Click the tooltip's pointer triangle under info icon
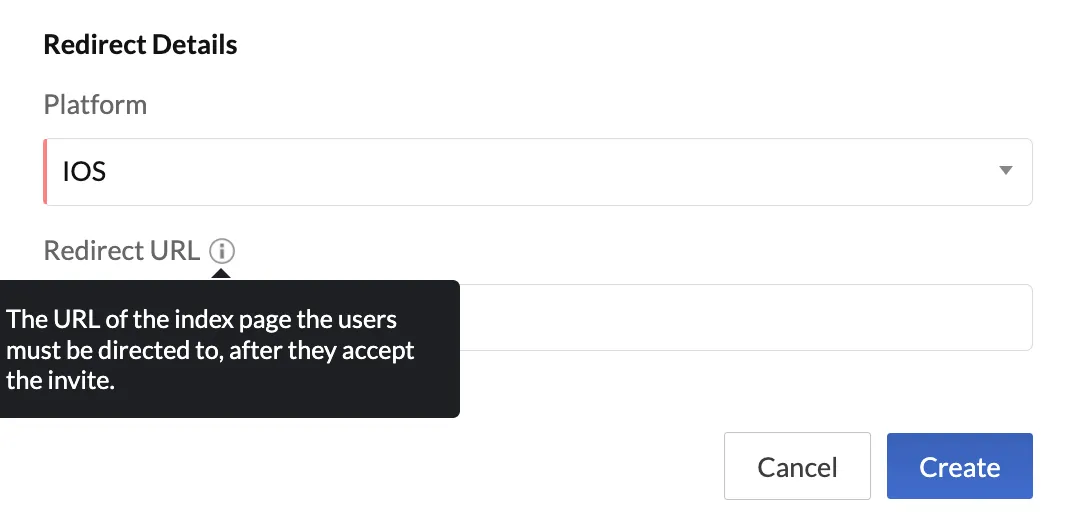1066x516 pixels. coord(222,274)
